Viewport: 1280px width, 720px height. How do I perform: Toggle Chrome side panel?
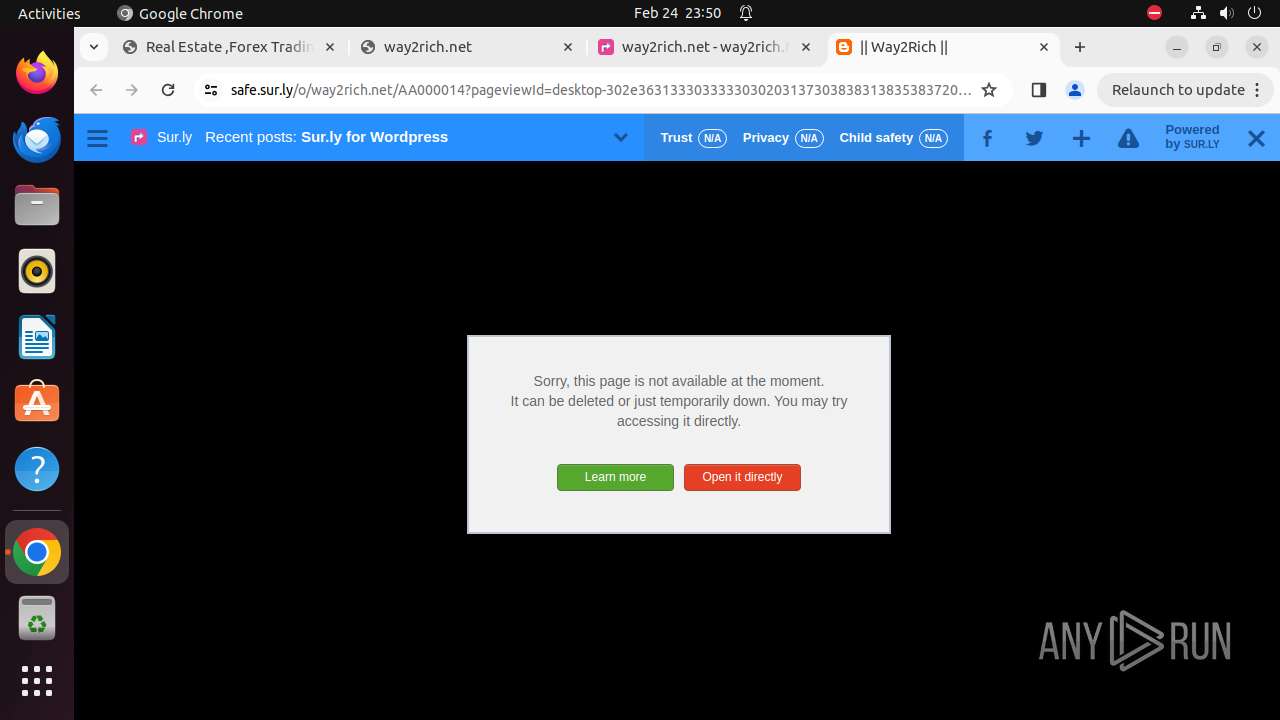tap(1038, 90)
